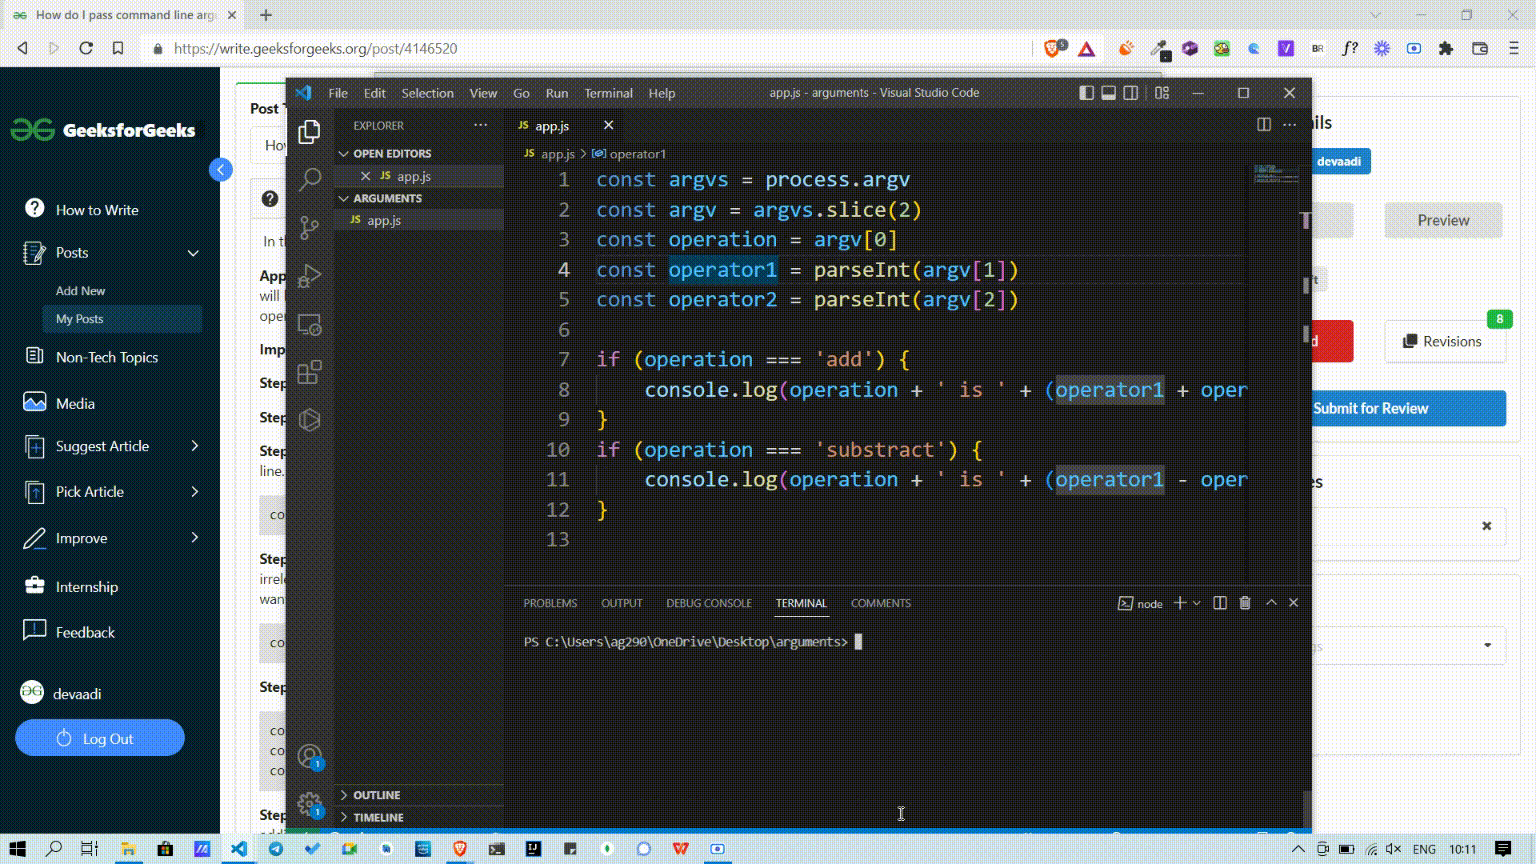This screenshot has height=864, width=1536.
Task: Open the Terminal menu
Action: (x=608, y=93)
